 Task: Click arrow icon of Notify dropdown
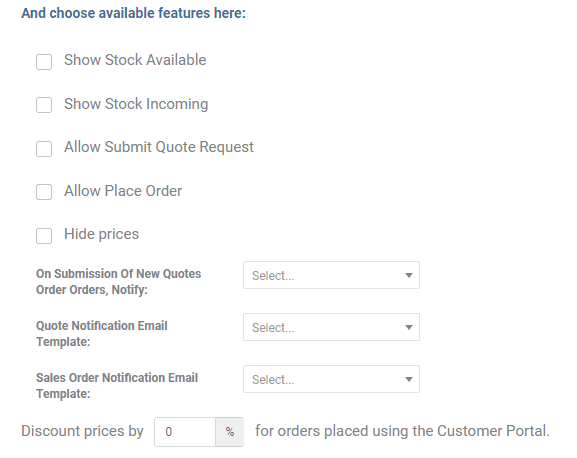tap(408, 275)
